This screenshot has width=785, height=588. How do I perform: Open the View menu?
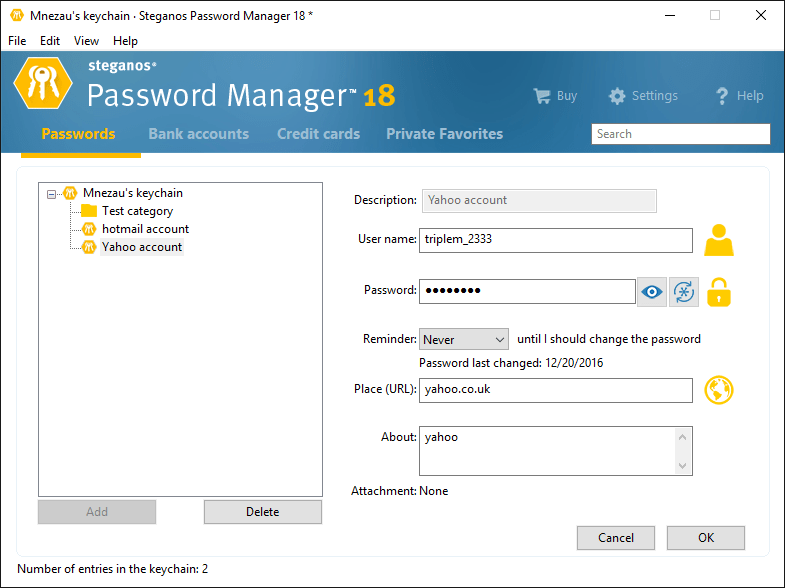point(86,41)
